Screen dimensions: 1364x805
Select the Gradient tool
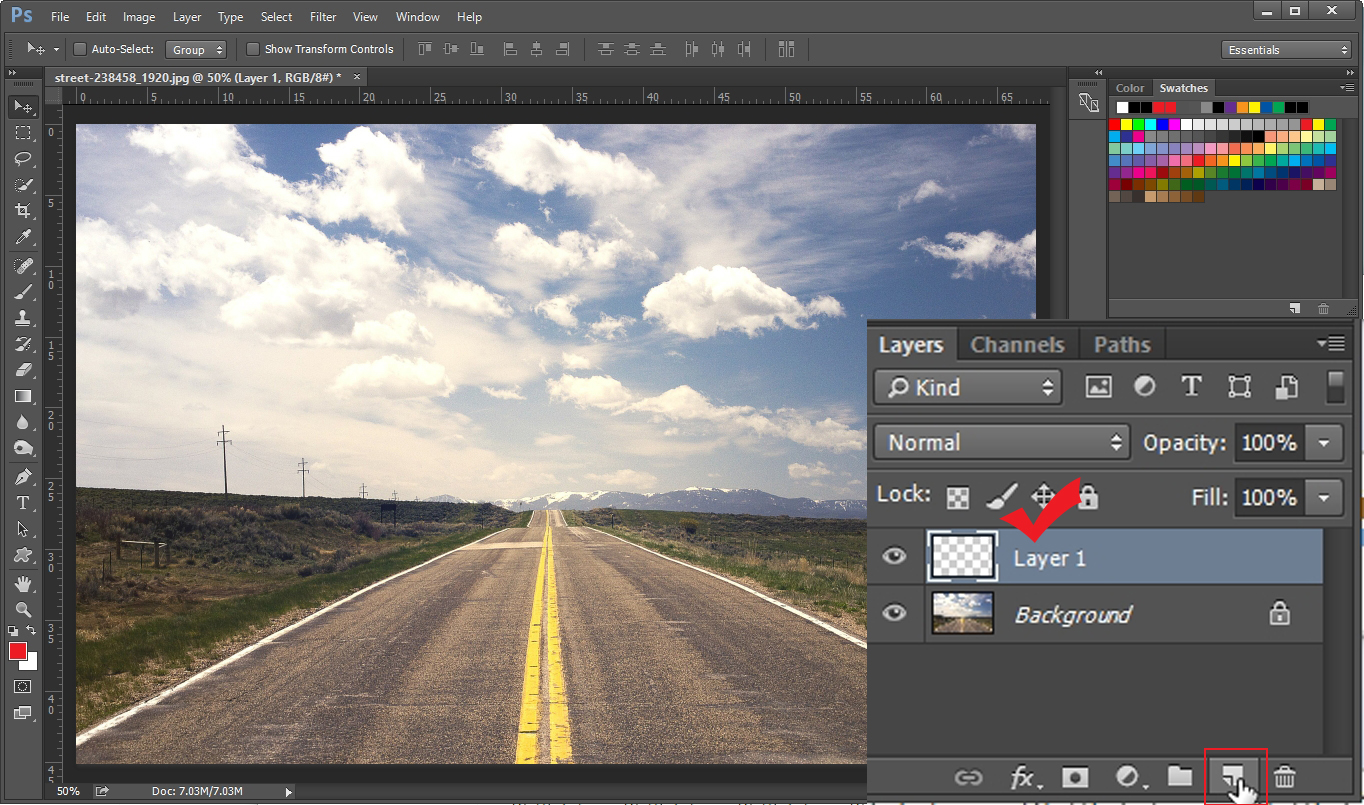tap(23, 396)
